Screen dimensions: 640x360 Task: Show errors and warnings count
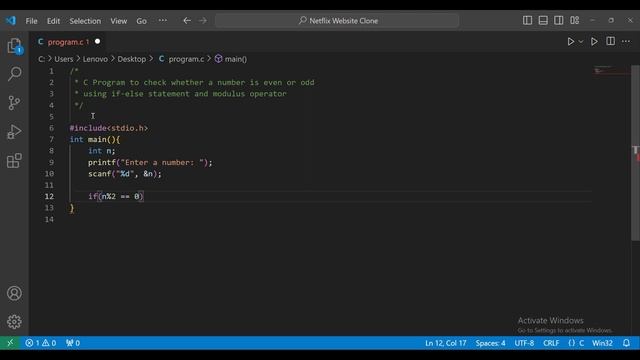[x=40, y=343]
